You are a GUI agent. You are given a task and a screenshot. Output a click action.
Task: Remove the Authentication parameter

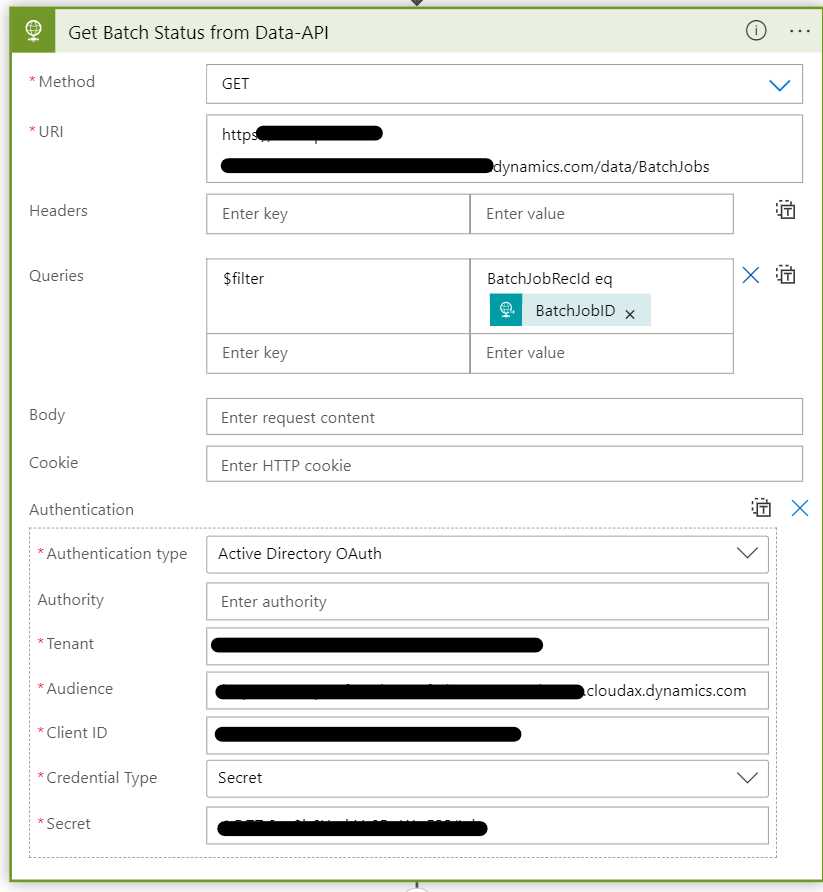click(x=799, y=508)
